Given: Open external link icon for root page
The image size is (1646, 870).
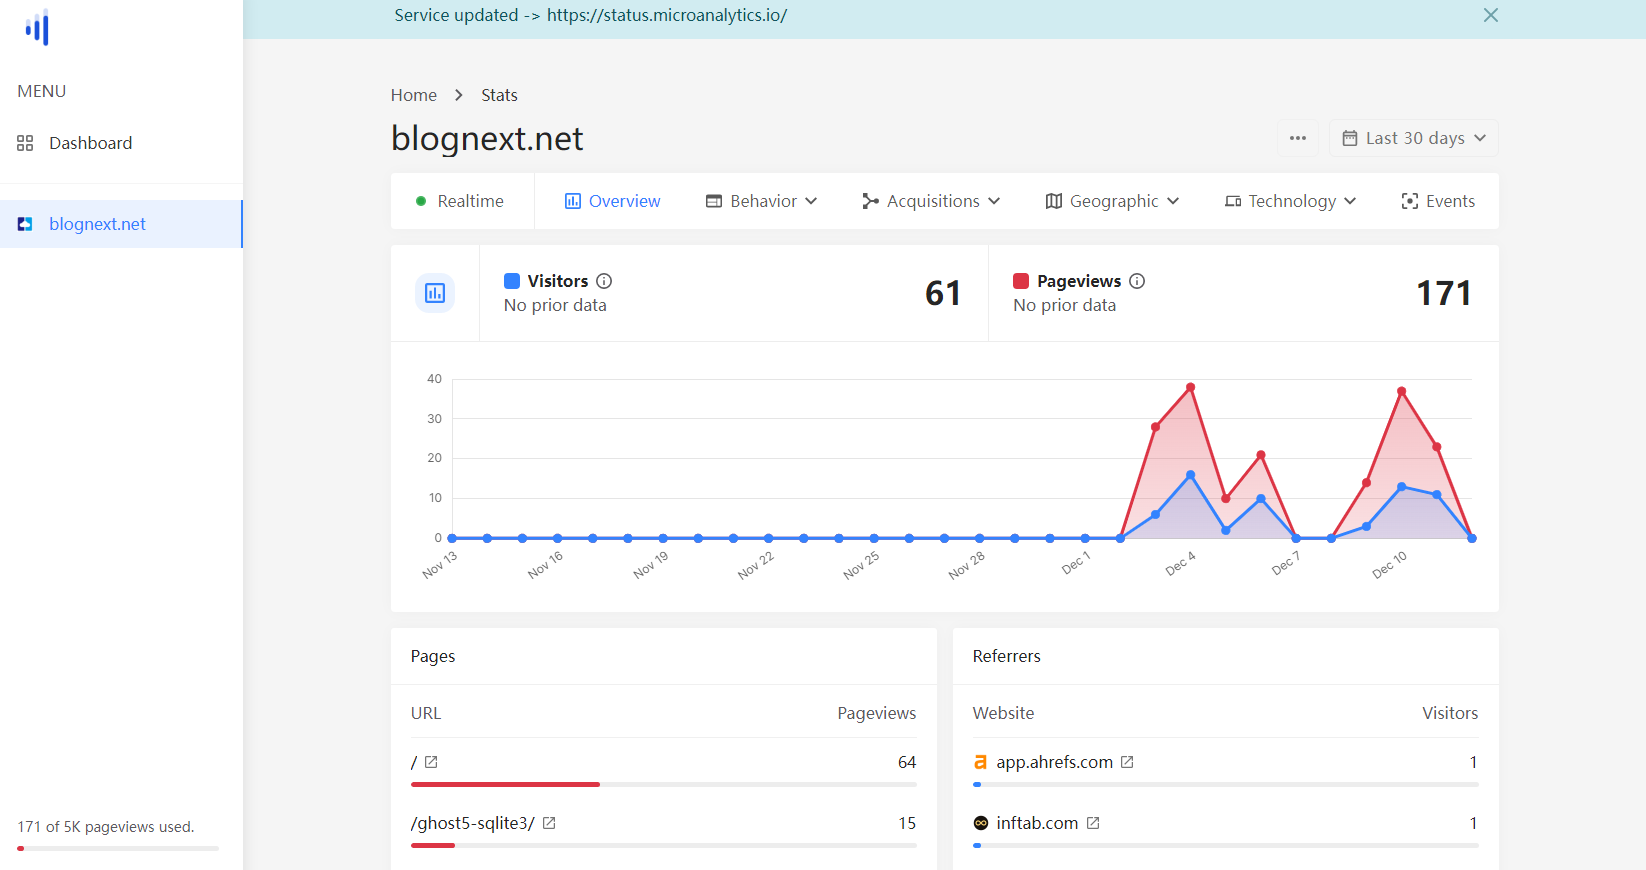Looking at the screenshot, I should [x=431, y=762].
